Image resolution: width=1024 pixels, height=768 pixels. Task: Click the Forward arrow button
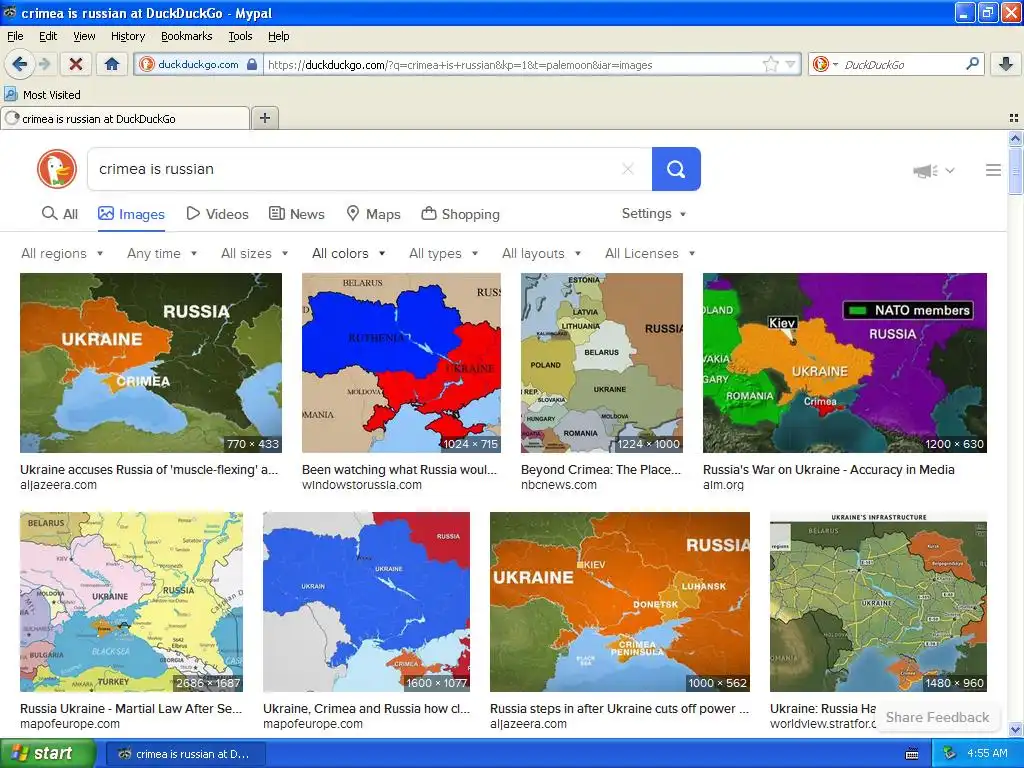(44, 64)
